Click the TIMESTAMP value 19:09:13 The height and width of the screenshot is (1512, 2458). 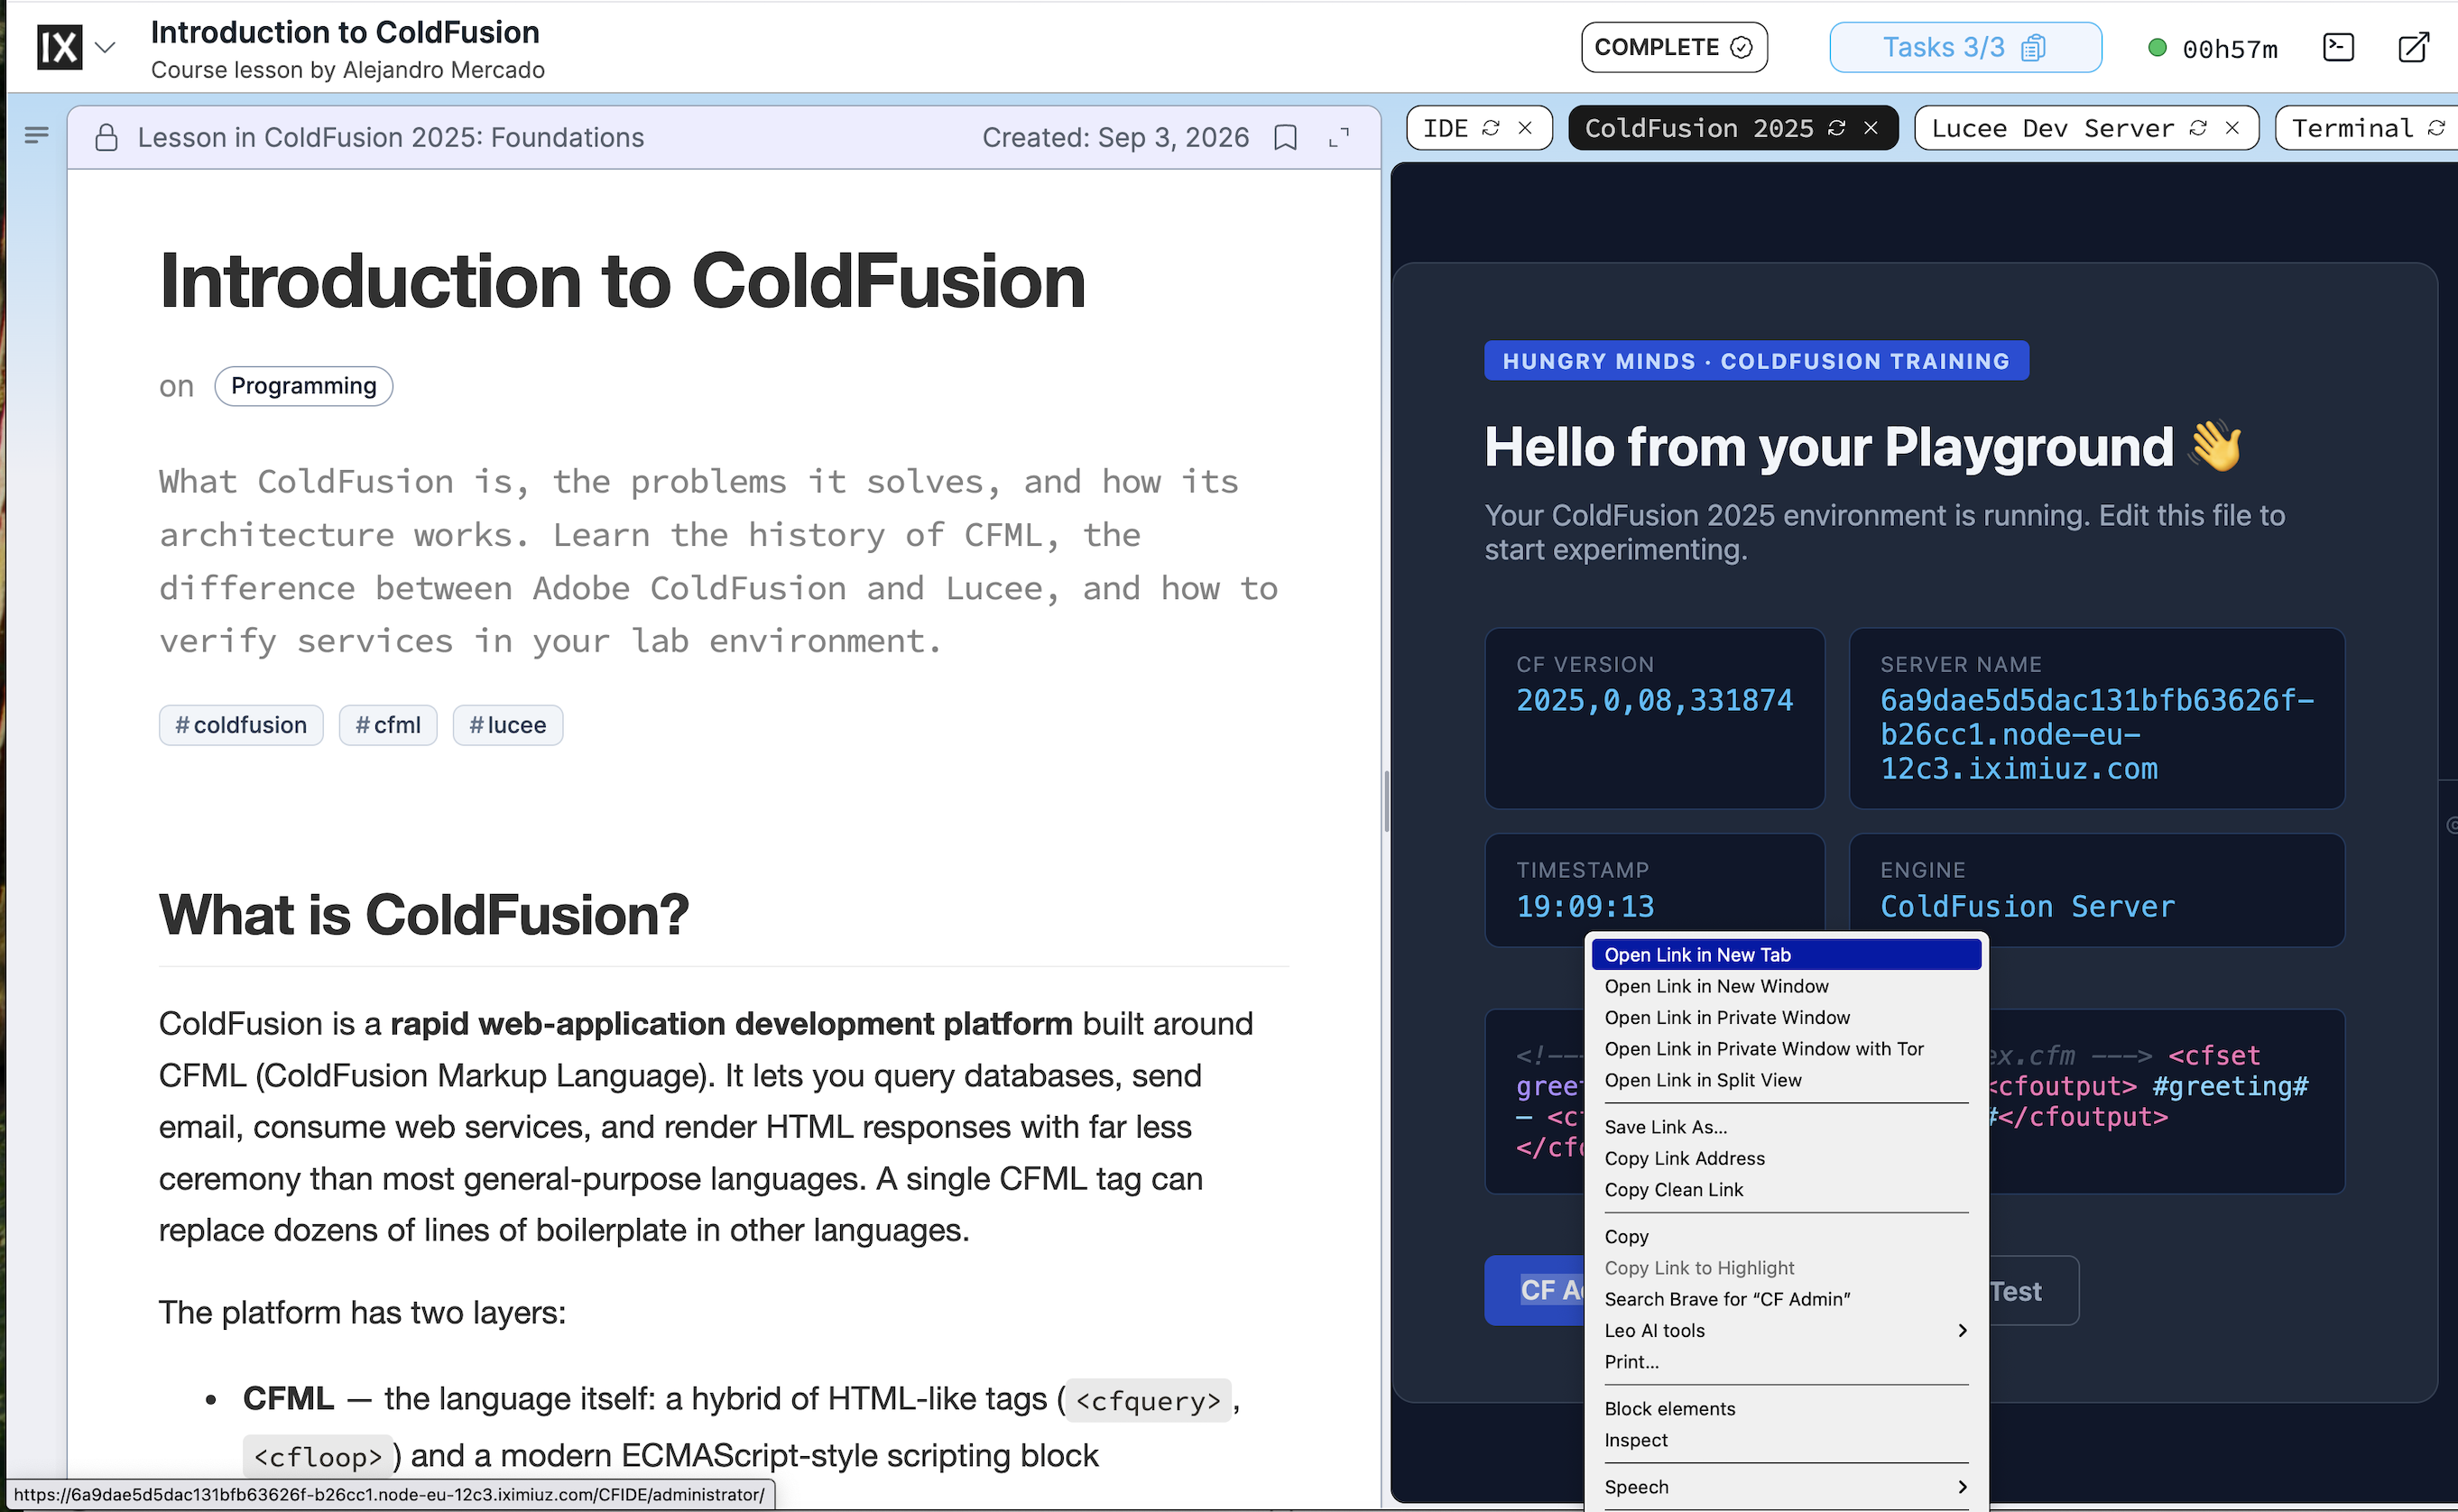[x=1585, y=906]
